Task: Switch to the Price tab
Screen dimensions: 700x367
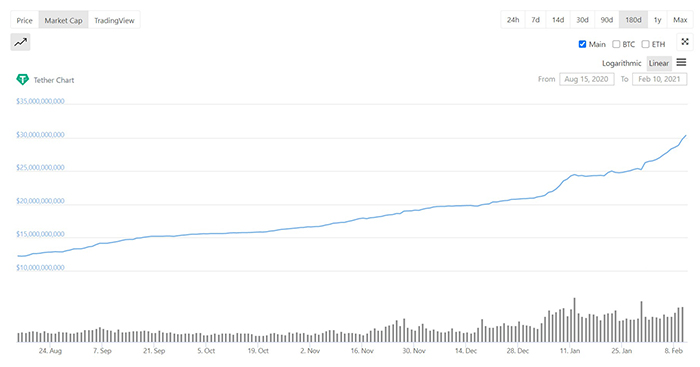Action: coord(25,20)
